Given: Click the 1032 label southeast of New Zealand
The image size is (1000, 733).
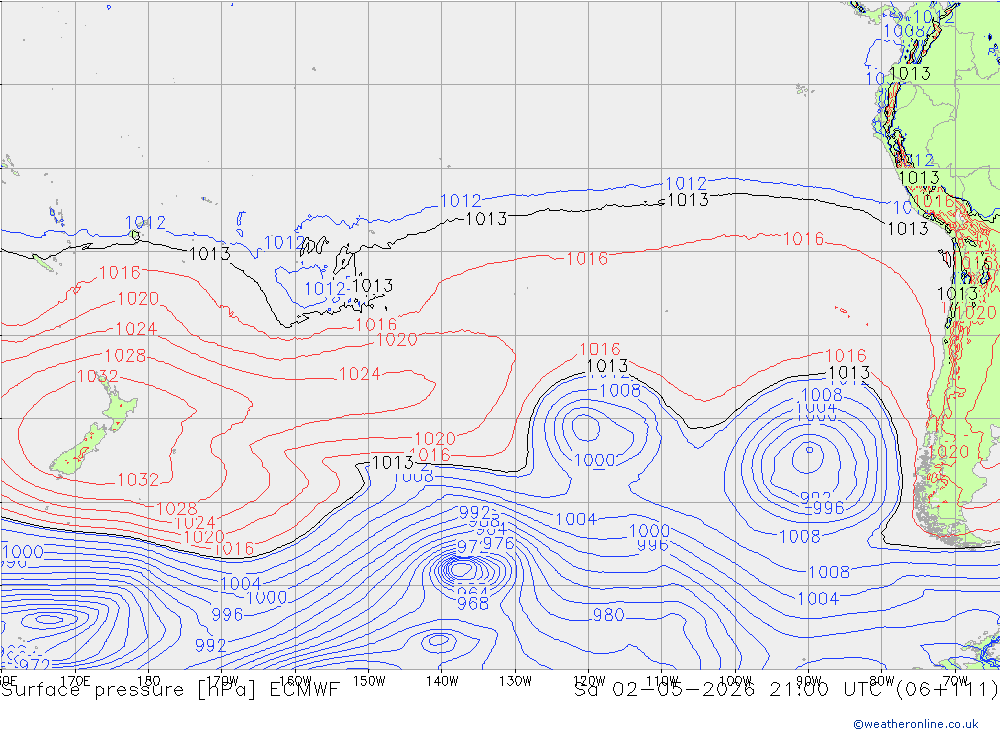Looking at the screenshot, I should 138,480.
